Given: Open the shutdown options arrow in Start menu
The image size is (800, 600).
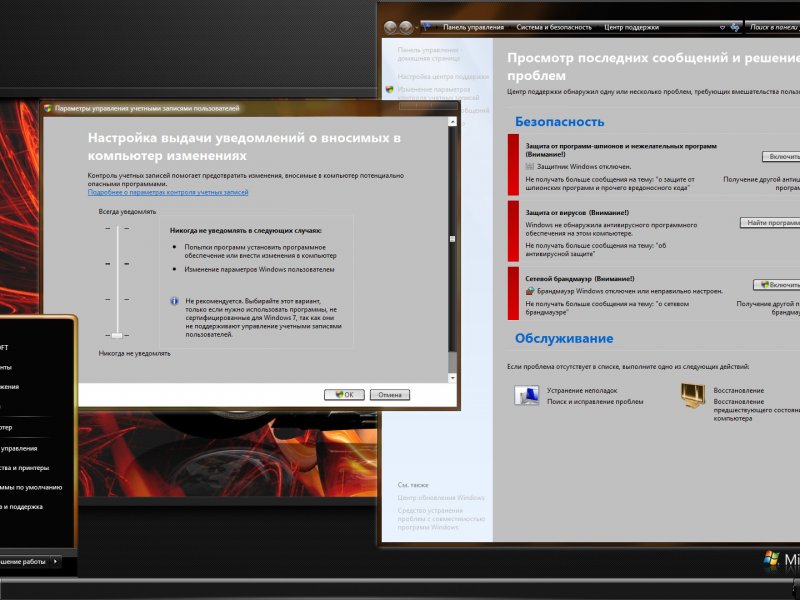Looking at the screenshot, I should tap(56, 561).
